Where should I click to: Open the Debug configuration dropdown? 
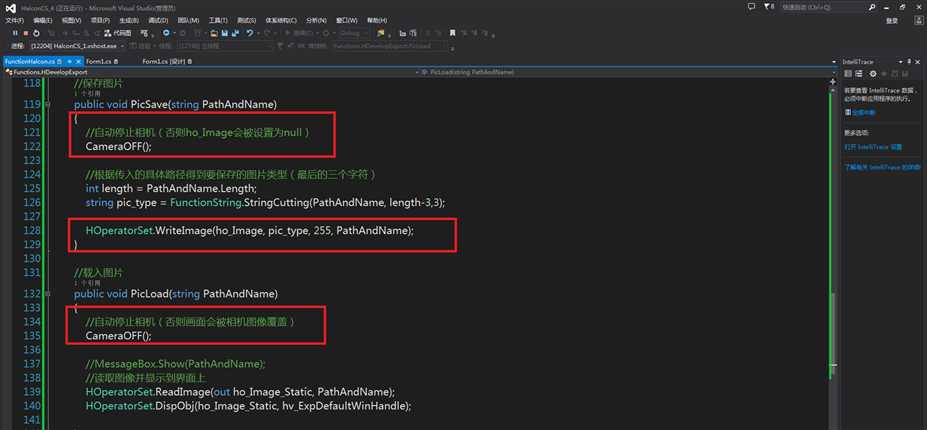[353, 33]
